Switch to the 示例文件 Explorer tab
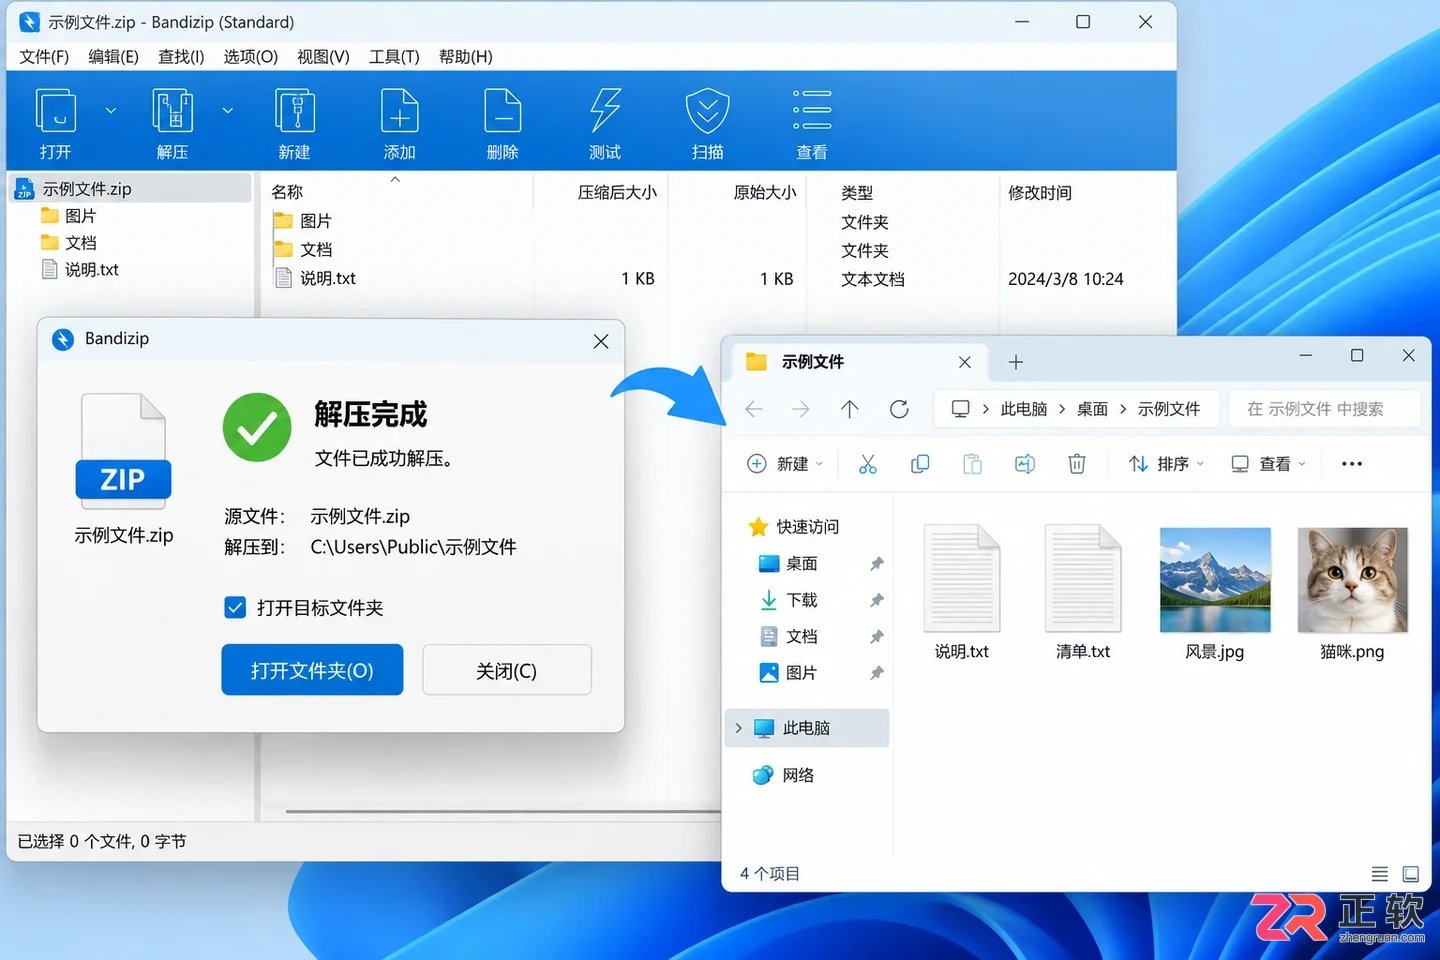The image size is (1440, 960). 860,362
